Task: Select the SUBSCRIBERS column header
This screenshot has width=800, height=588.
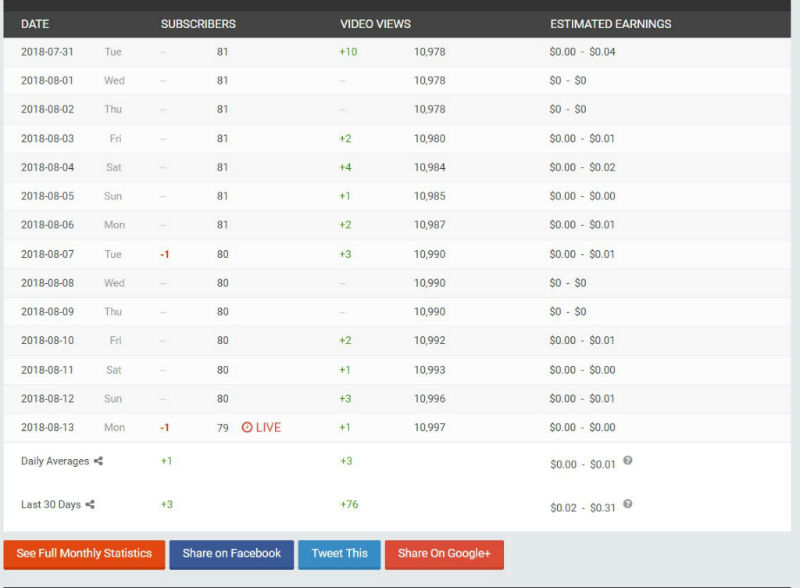Action: [198, 24]
